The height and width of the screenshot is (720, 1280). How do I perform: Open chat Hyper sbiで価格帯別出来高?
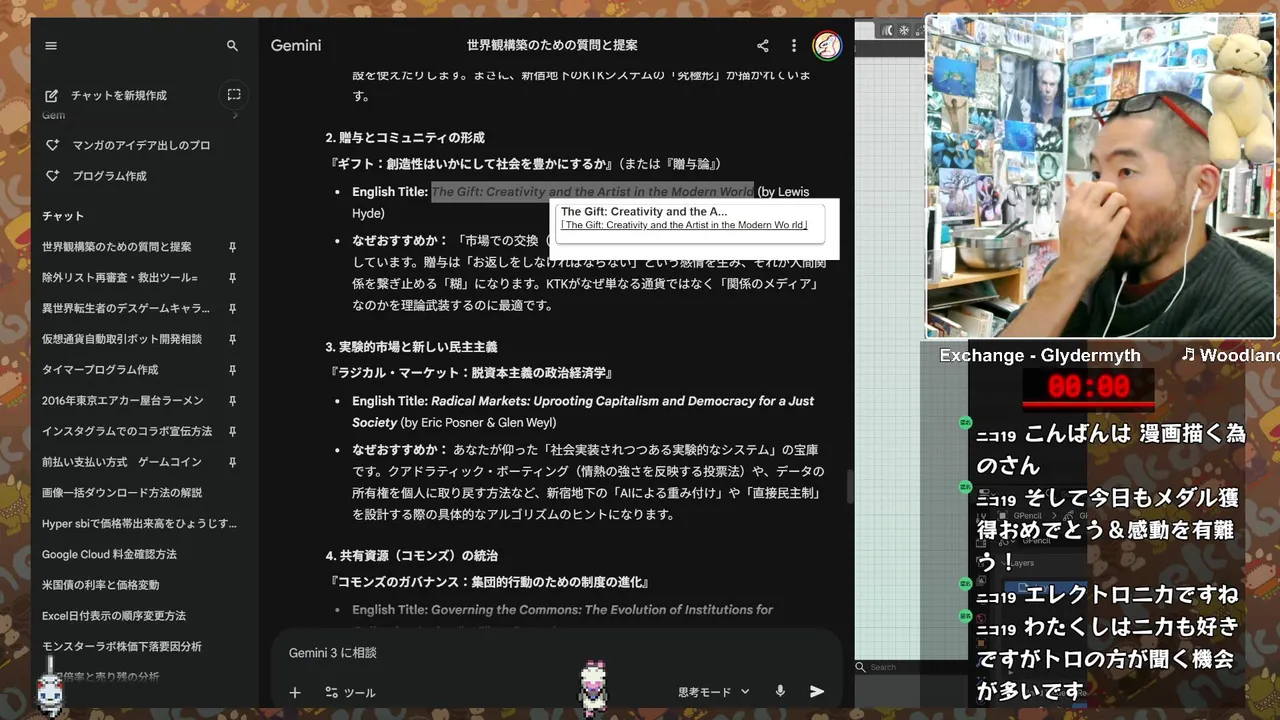(x=139, y=524)
